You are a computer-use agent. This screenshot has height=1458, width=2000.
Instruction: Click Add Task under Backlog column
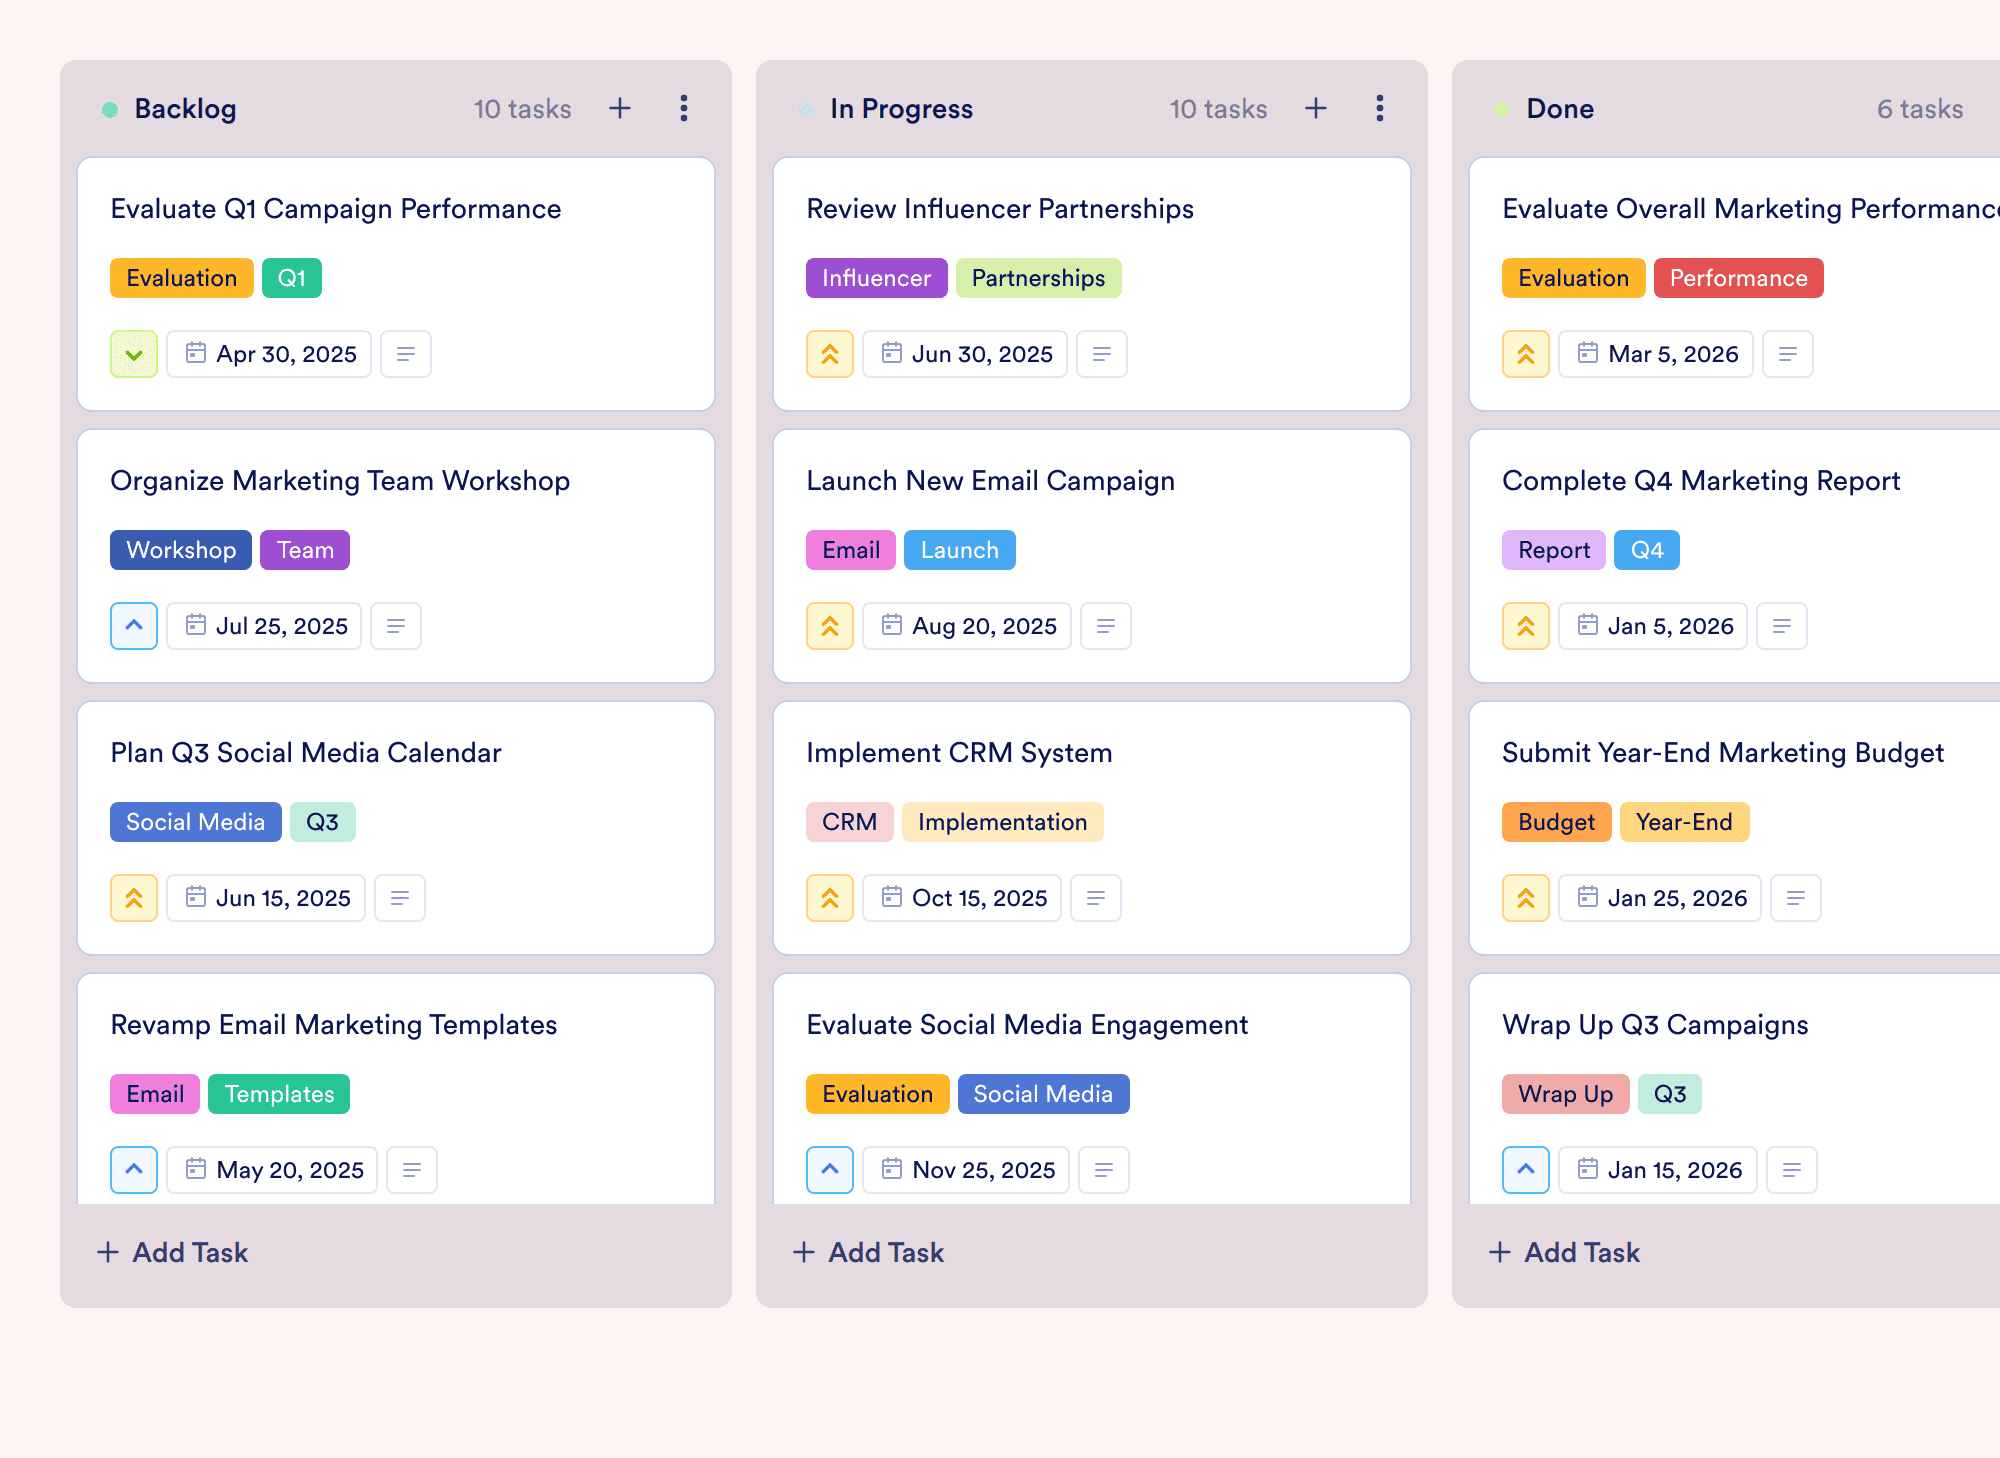(173, 1252)
